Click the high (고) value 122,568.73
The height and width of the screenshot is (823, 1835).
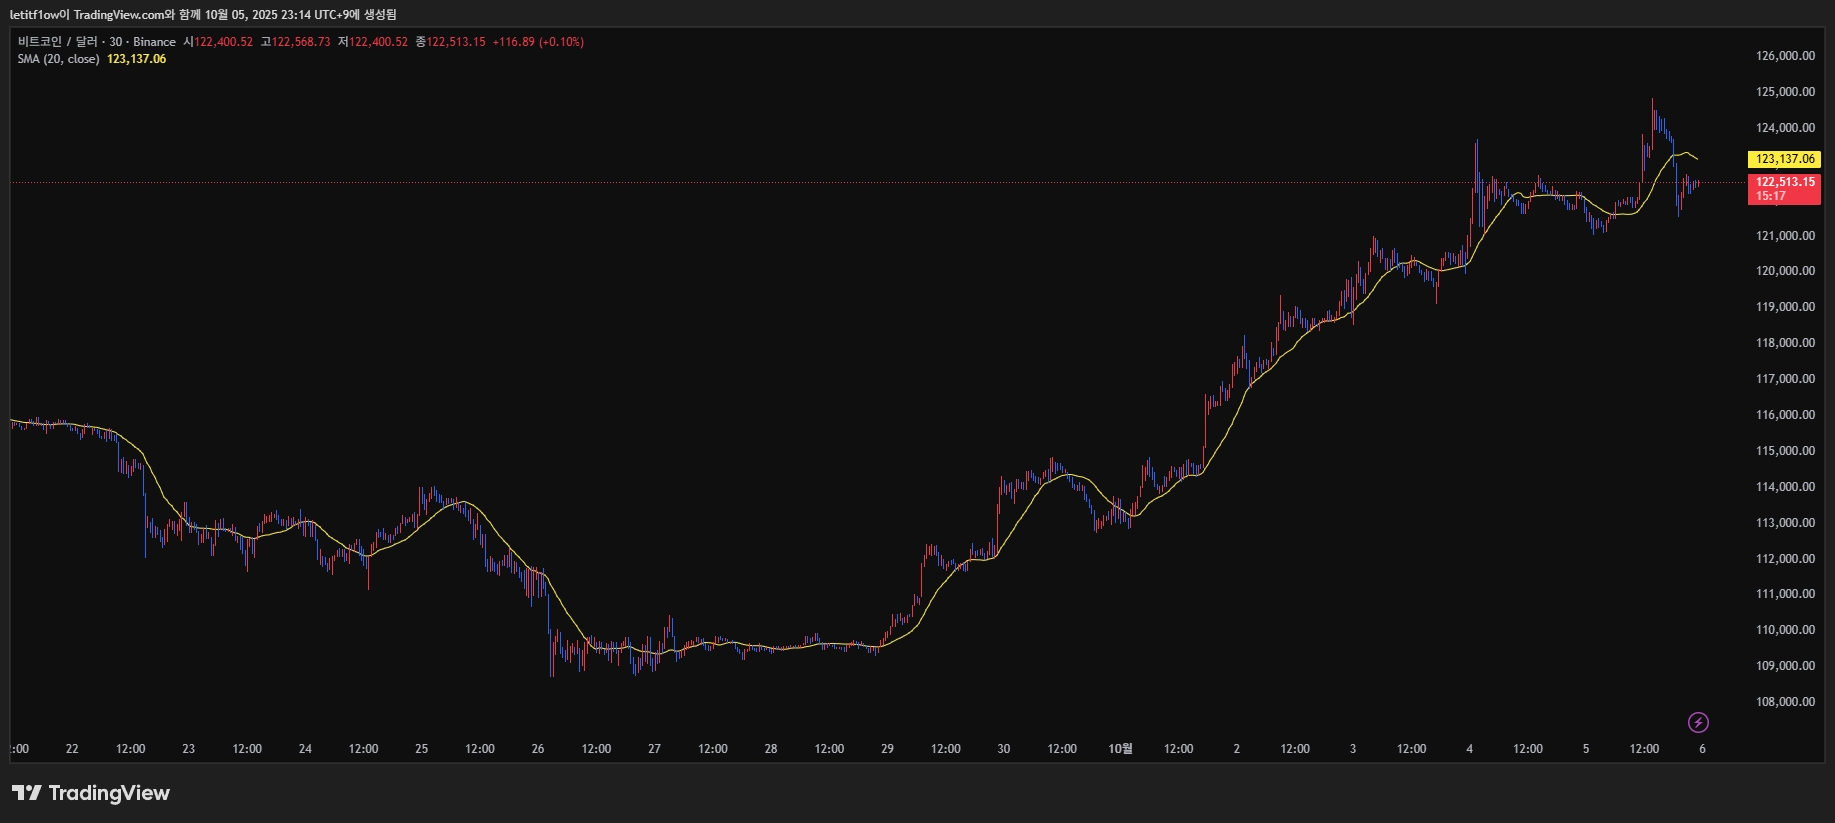tap(300, 42)
